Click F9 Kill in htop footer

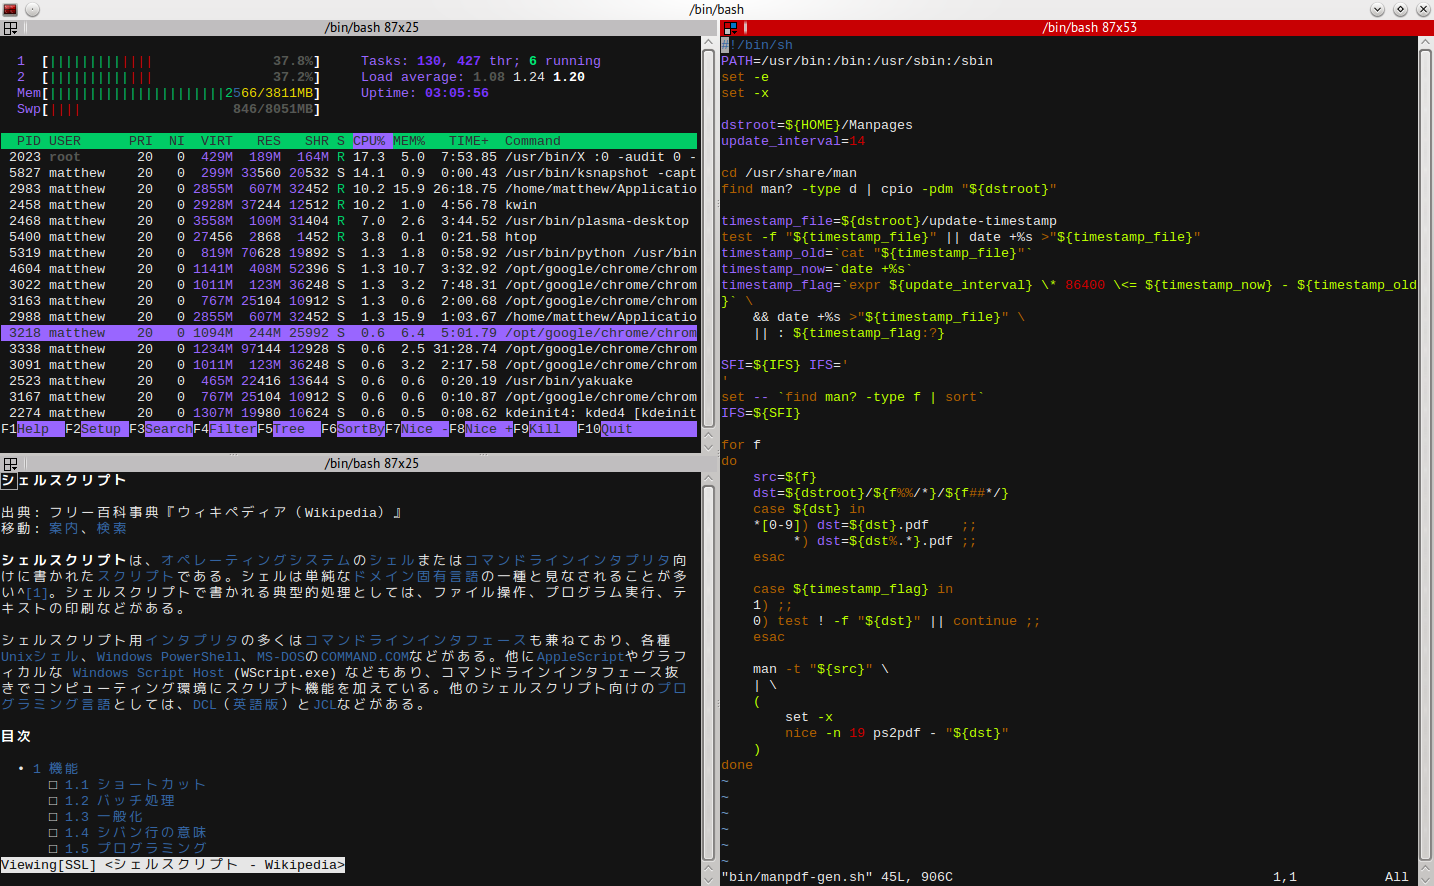545,429
